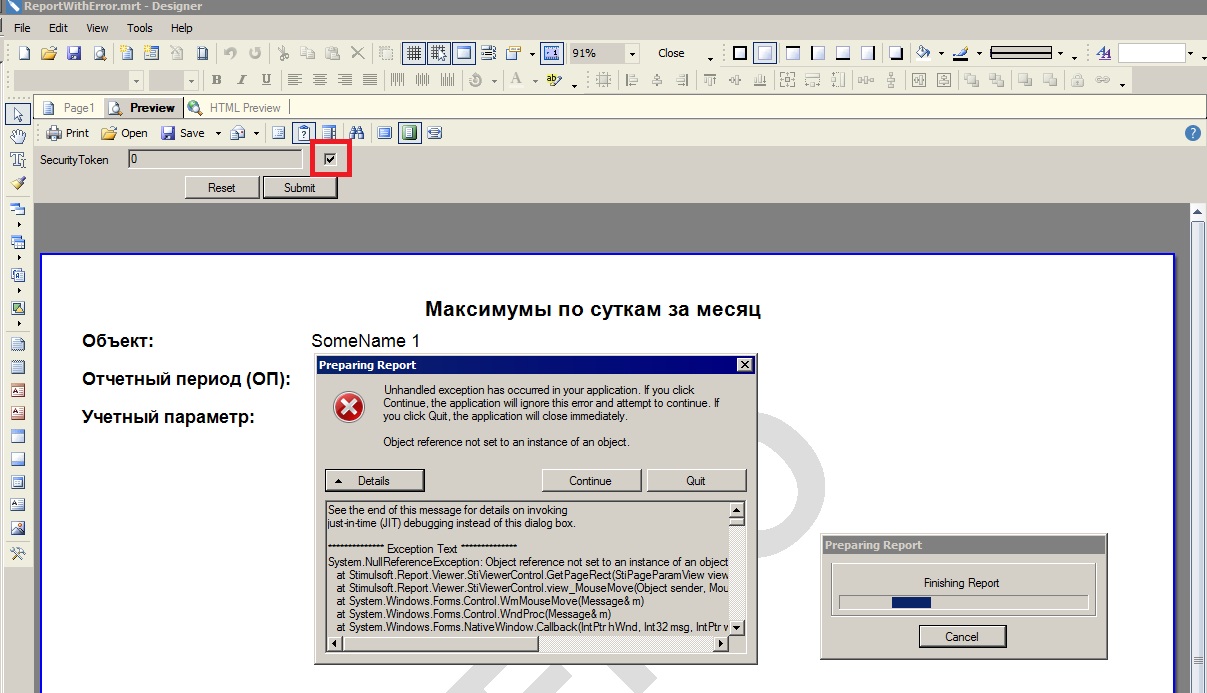Click the border color pen icon

click(961, 53)
